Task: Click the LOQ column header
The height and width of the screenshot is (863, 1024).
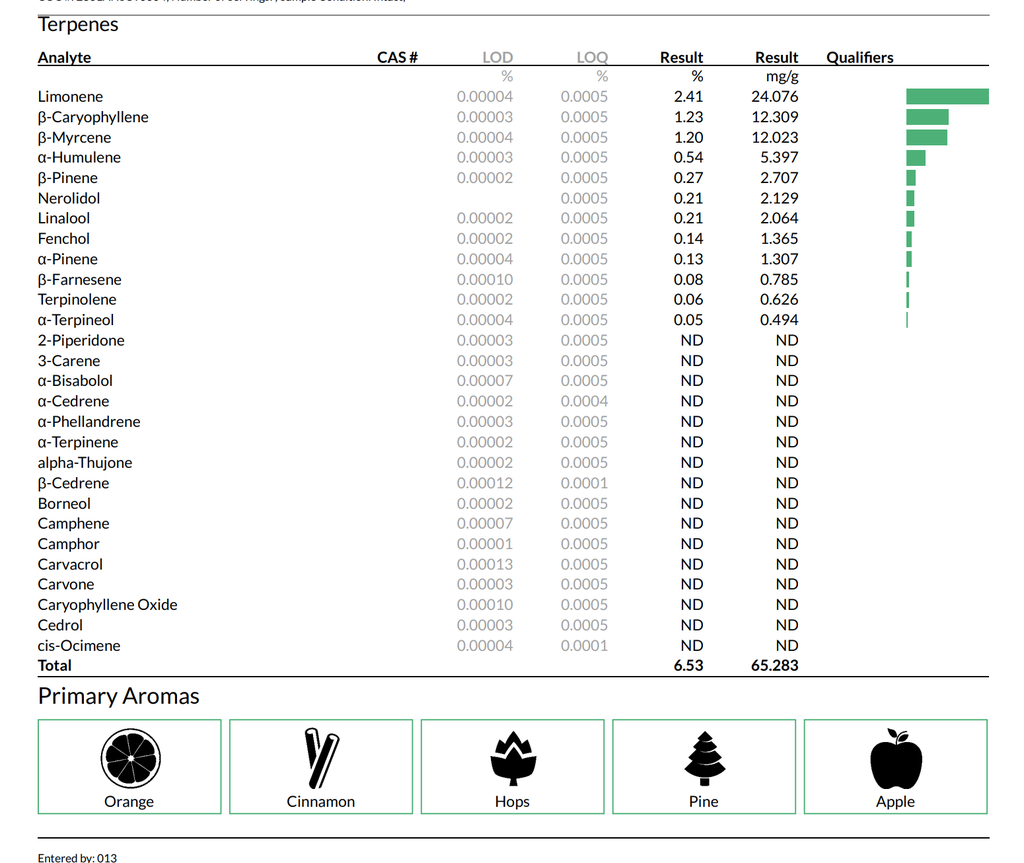Action: (x=592, y=57)
